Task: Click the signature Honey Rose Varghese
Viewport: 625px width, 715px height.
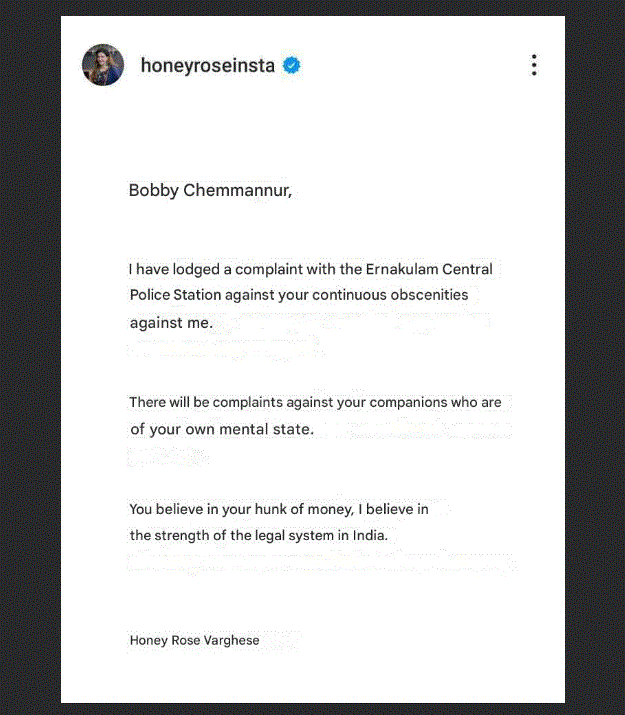Action: 194,640
